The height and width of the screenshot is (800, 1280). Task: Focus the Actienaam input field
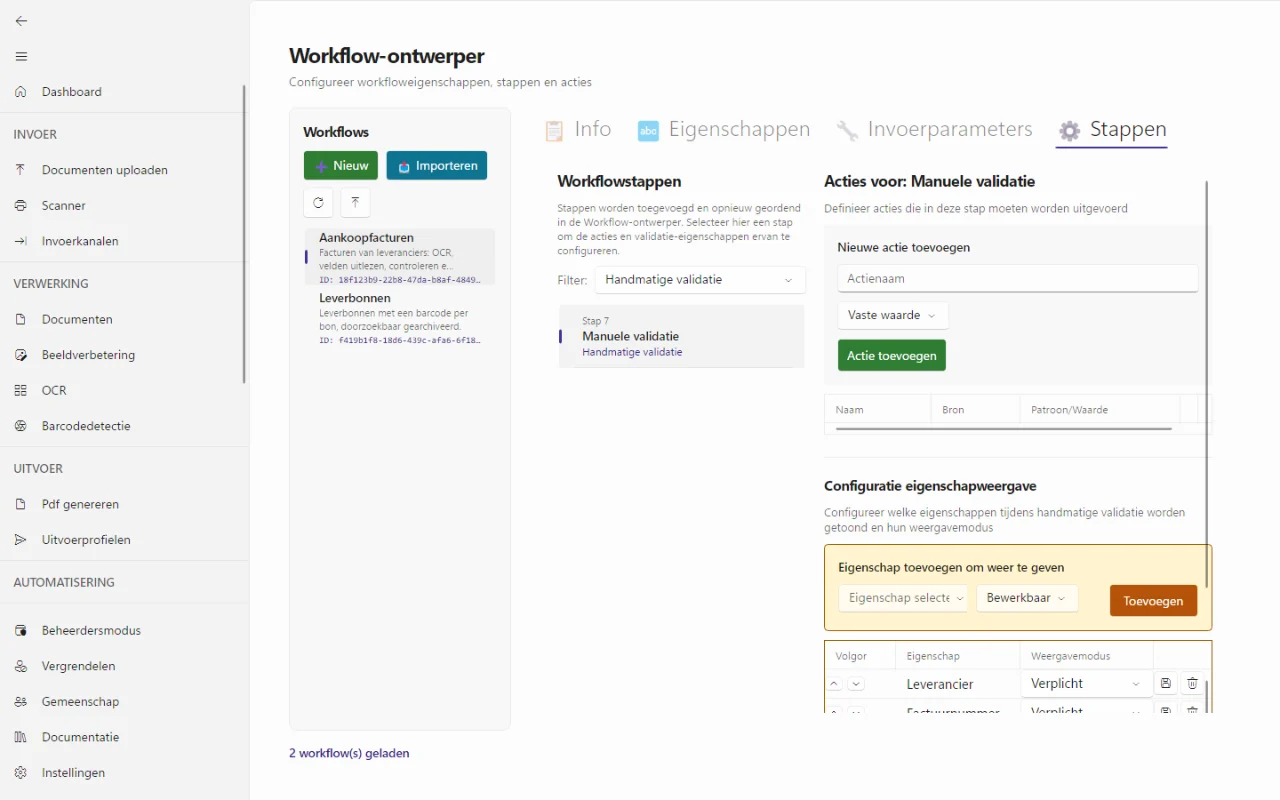point(1018,279)
